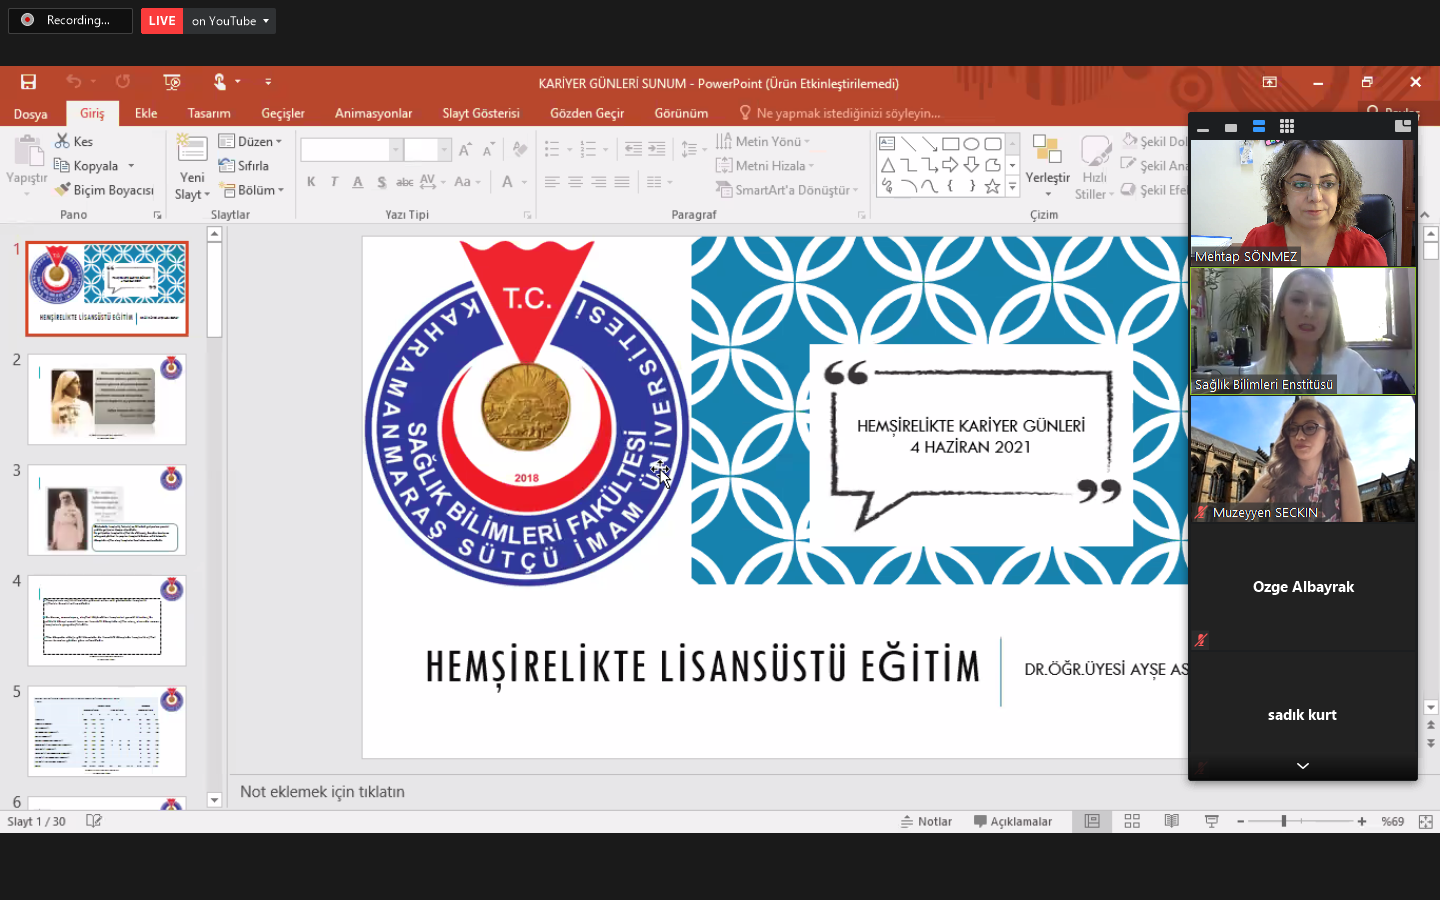The image size is (1440, 900).
Task: Open the Bölüm section dropdown
Action: pyautogui.click(x=254, y=190)
